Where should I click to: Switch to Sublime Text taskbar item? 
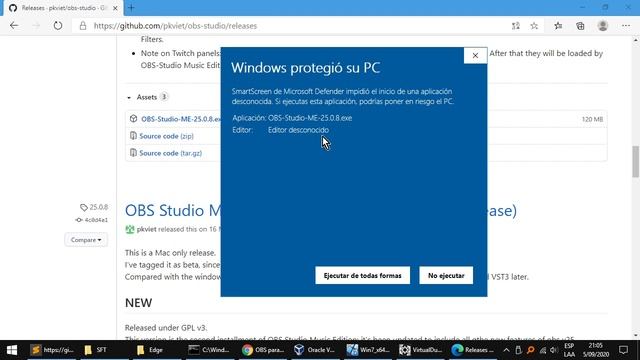(x=53, y=350)
